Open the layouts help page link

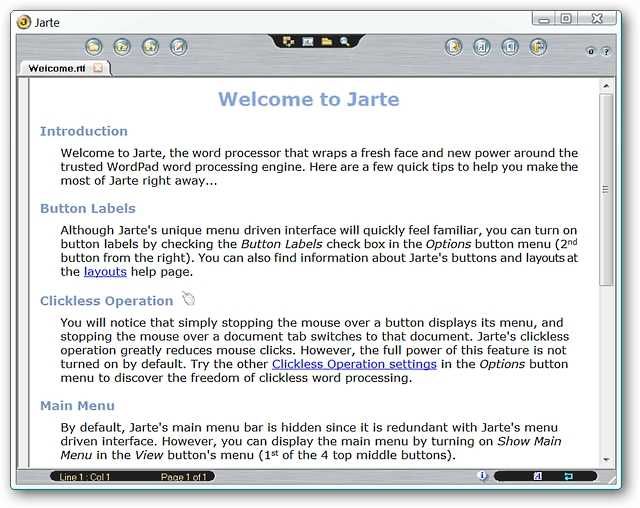tap(105, 272)
